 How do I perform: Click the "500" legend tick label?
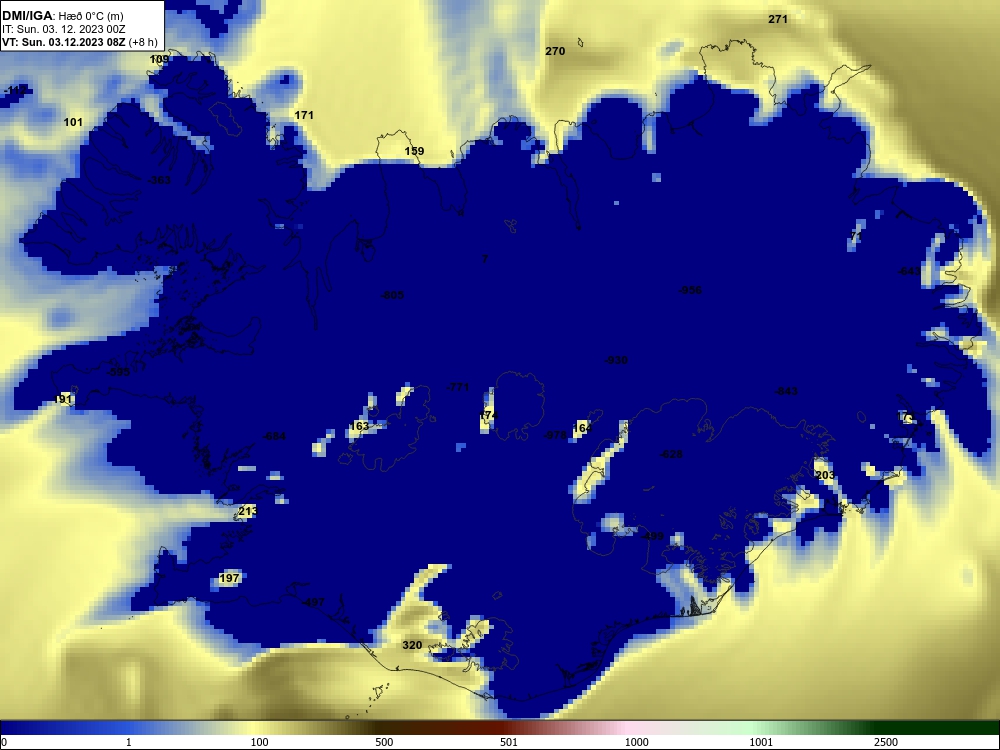coord(384,742)
